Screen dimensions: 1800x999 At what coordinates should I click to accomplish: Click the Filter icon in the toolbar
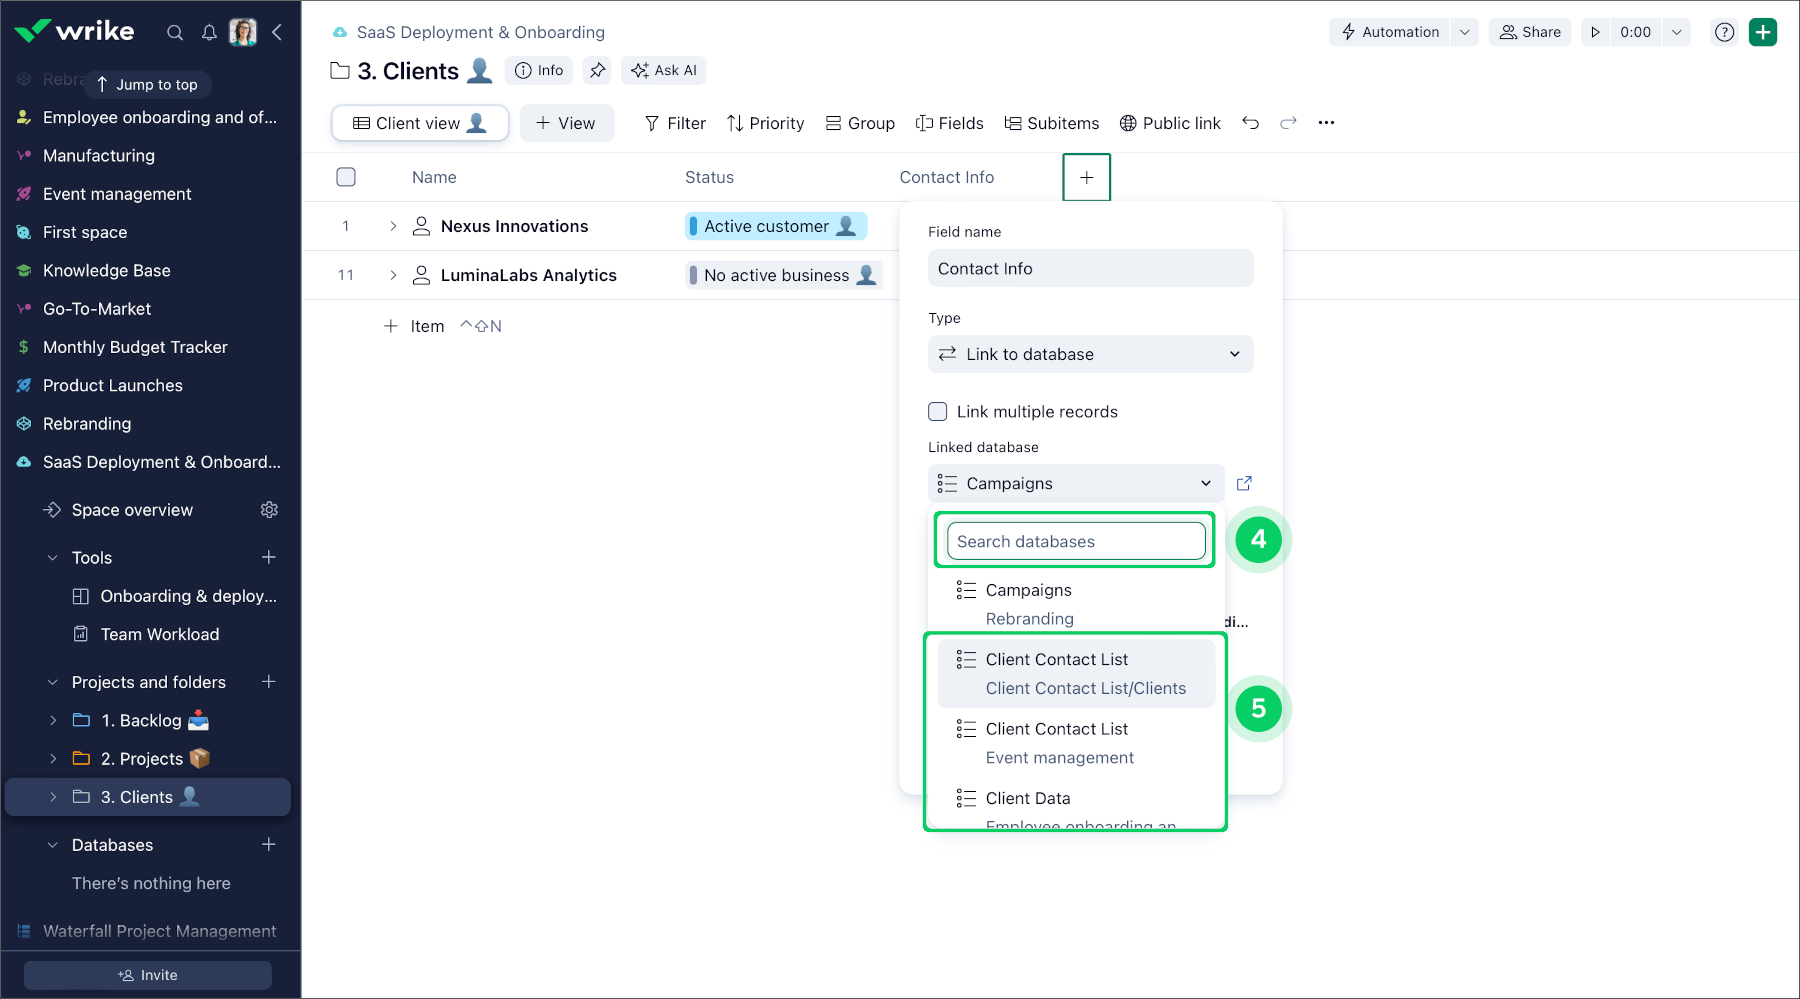point(651,123)
